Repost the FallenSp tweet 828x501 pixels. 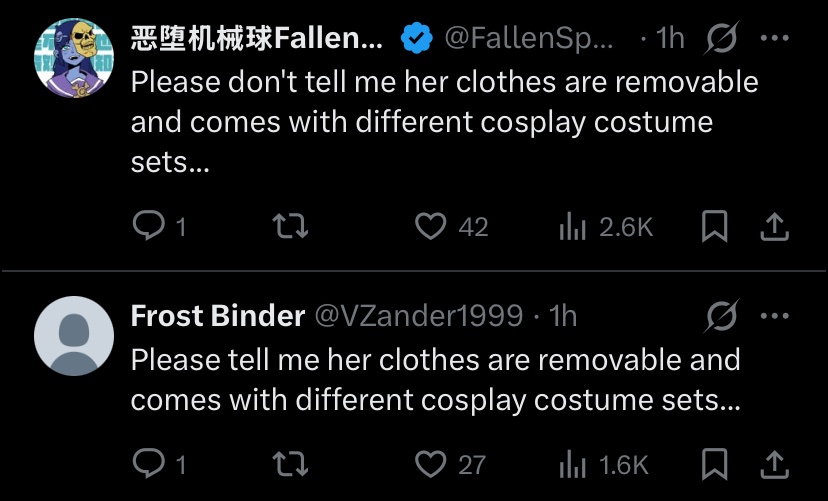[x=290, y=226]
